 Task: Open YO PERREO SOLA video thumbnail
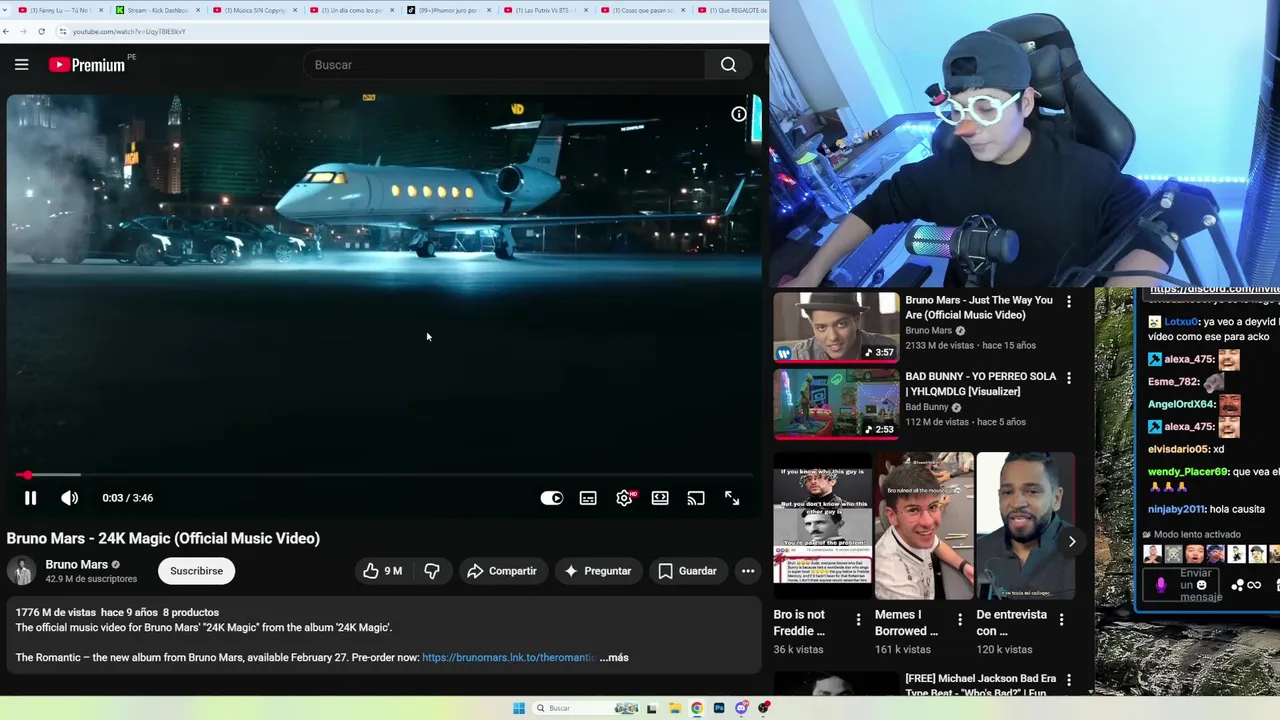[836, 404]
